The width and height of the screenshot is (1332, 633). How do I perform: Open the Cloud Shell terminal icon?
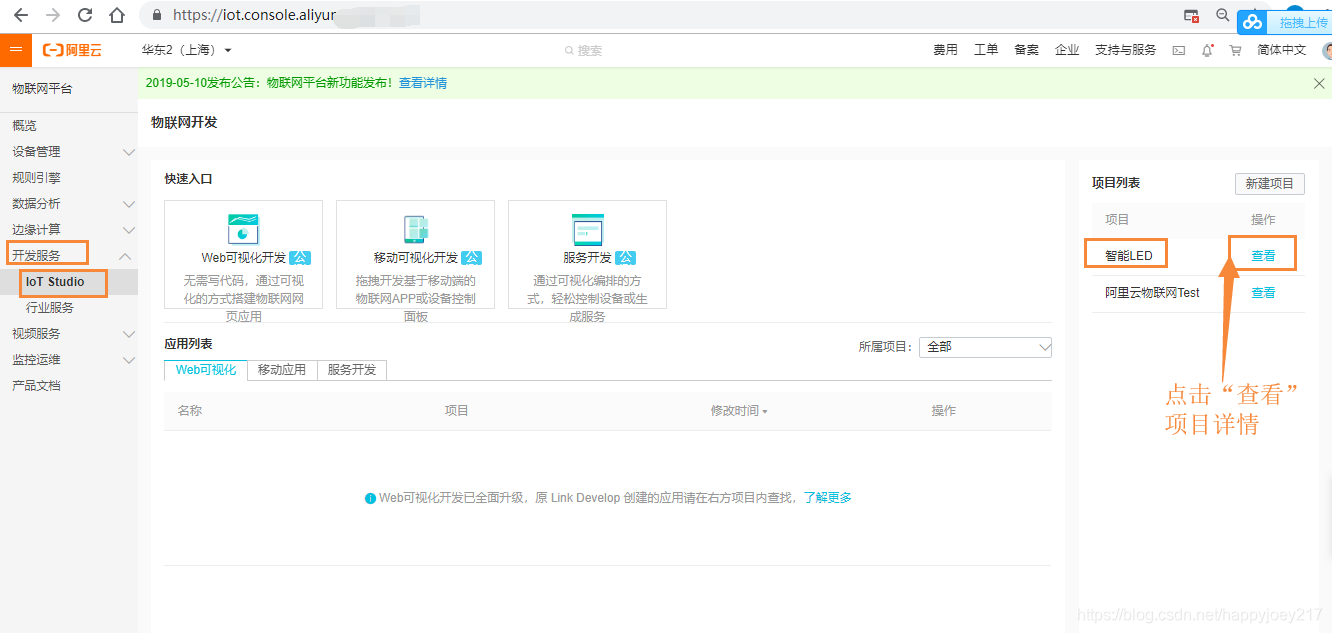pyautogui.click(x=1179, y=50)
